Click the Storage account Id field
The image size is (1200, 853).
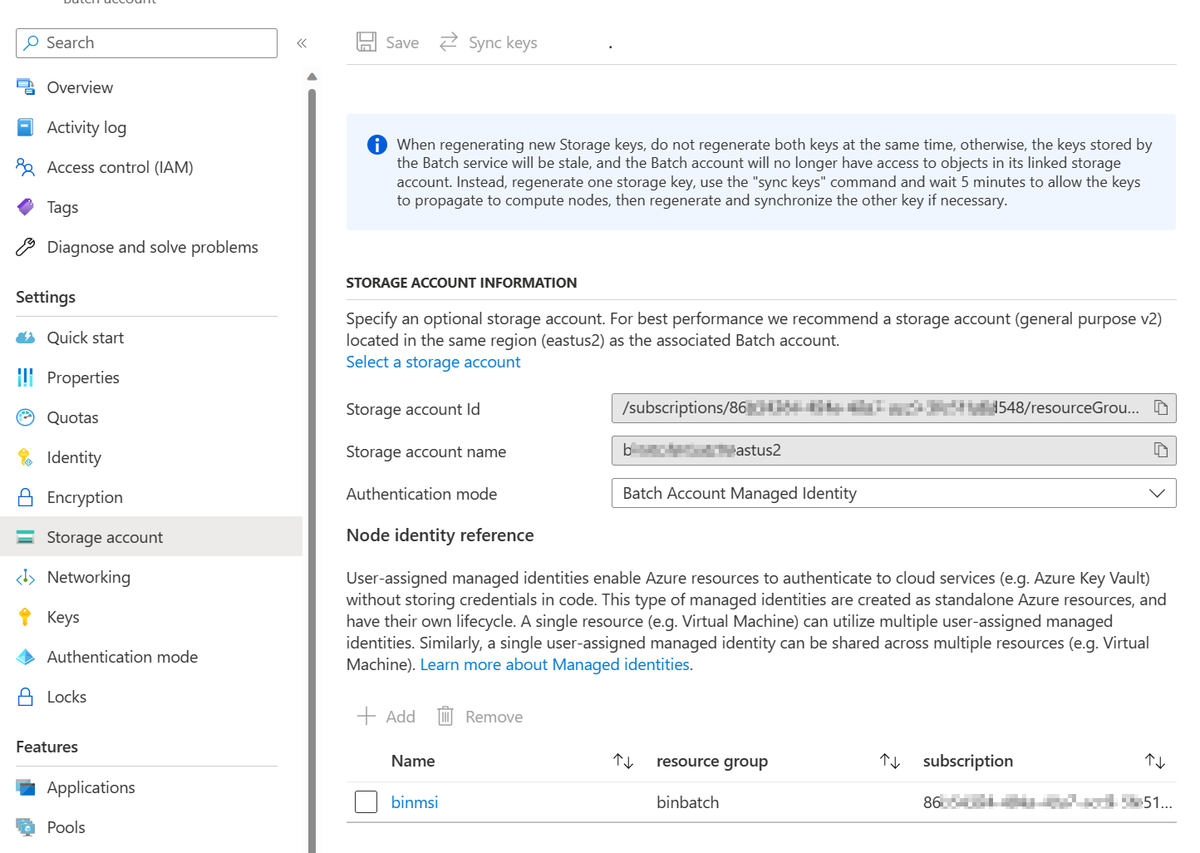[x=894, y=408]
